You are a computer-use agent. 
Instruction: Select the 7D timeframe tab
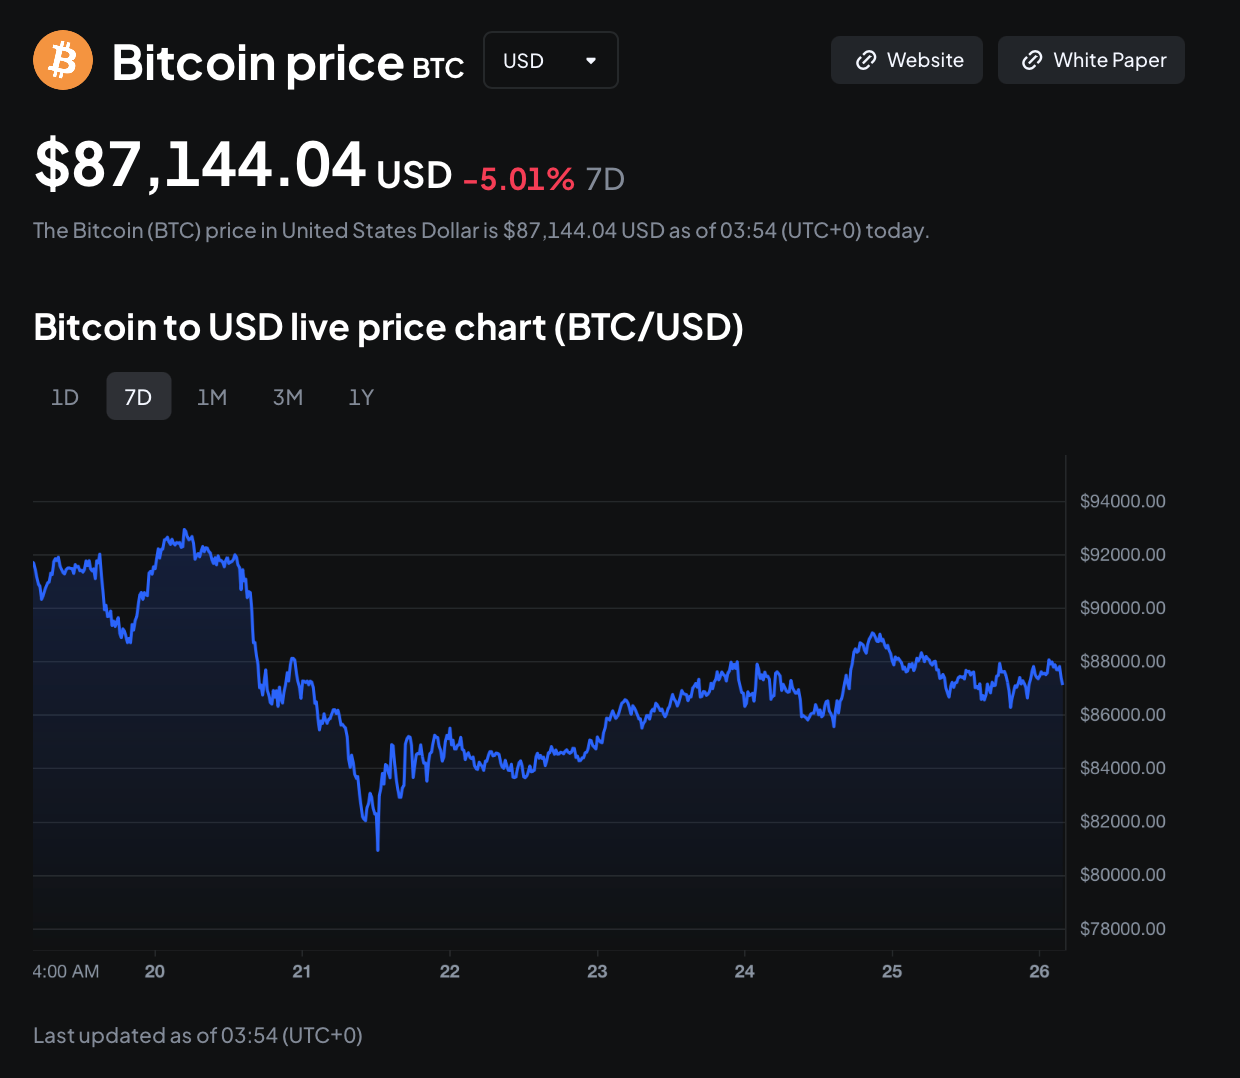(x=138, y=397)
